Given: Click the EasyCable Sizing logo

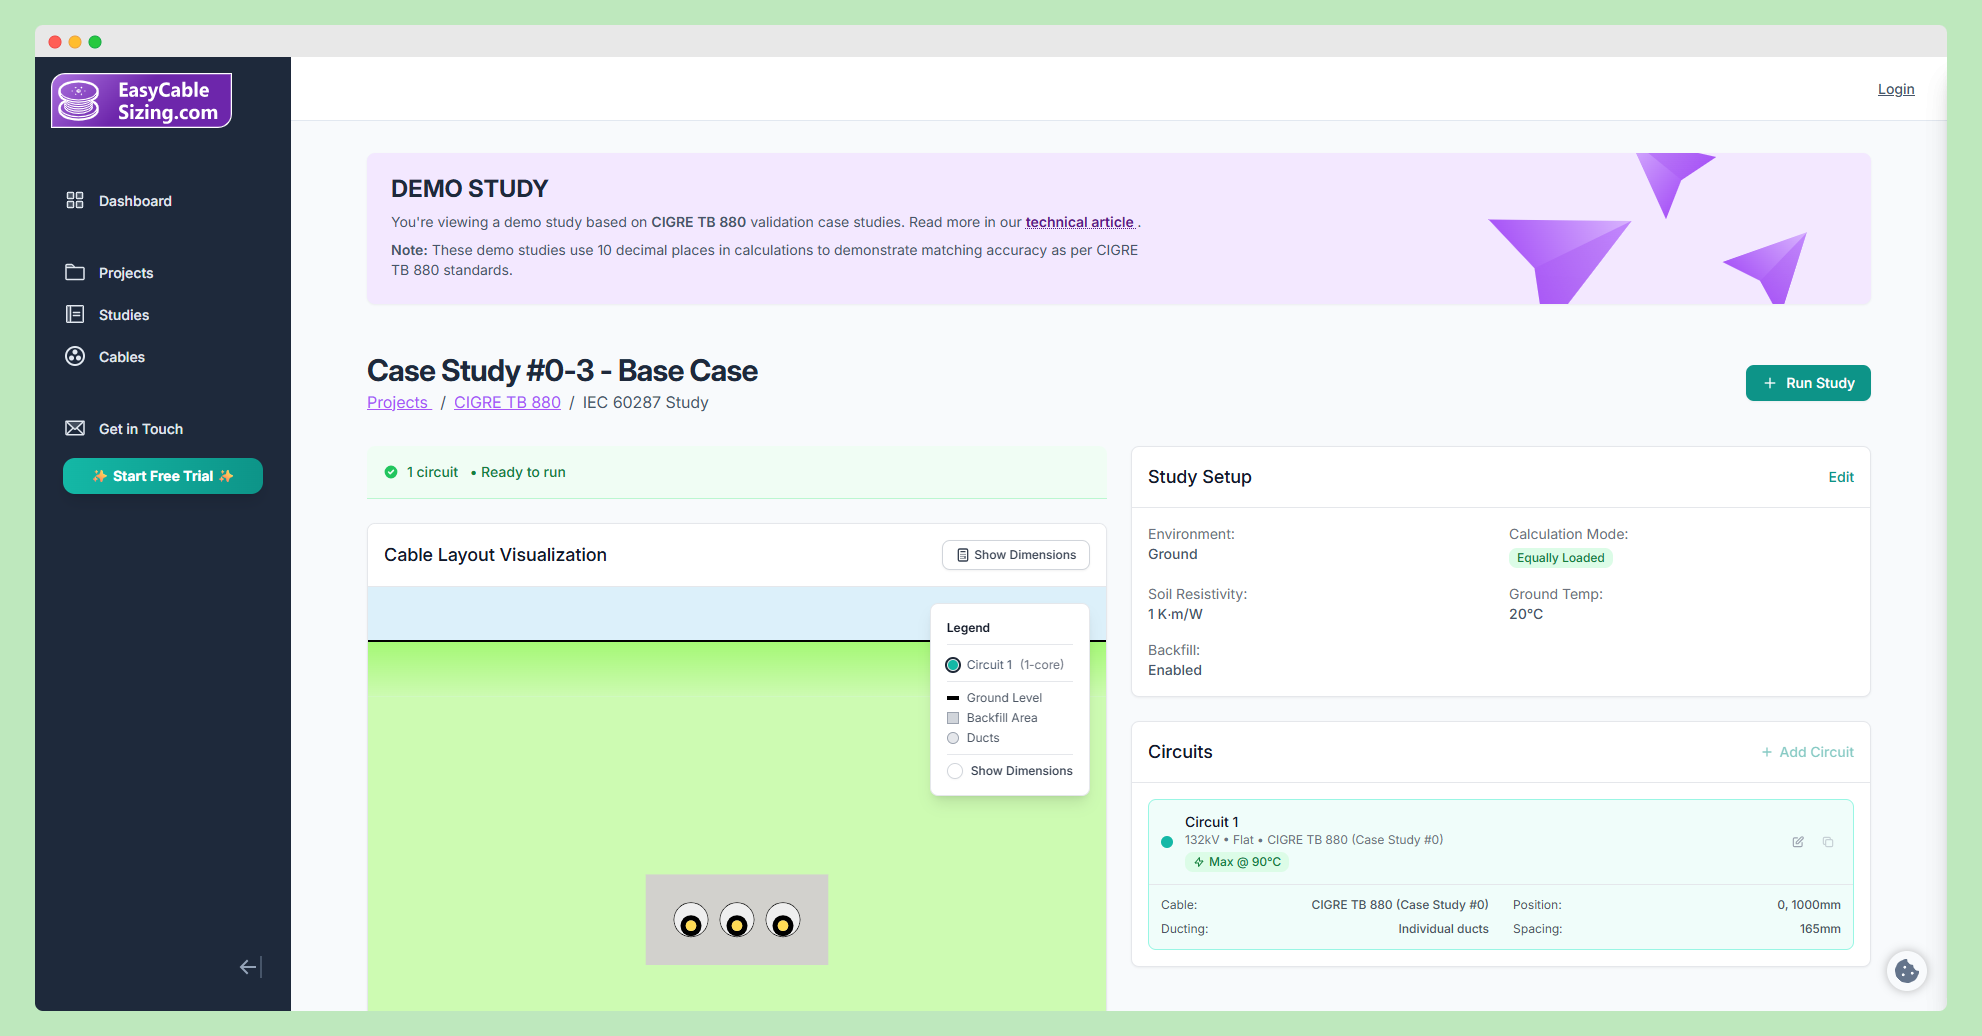Looking at the screenshot, I should pos(141,101).
